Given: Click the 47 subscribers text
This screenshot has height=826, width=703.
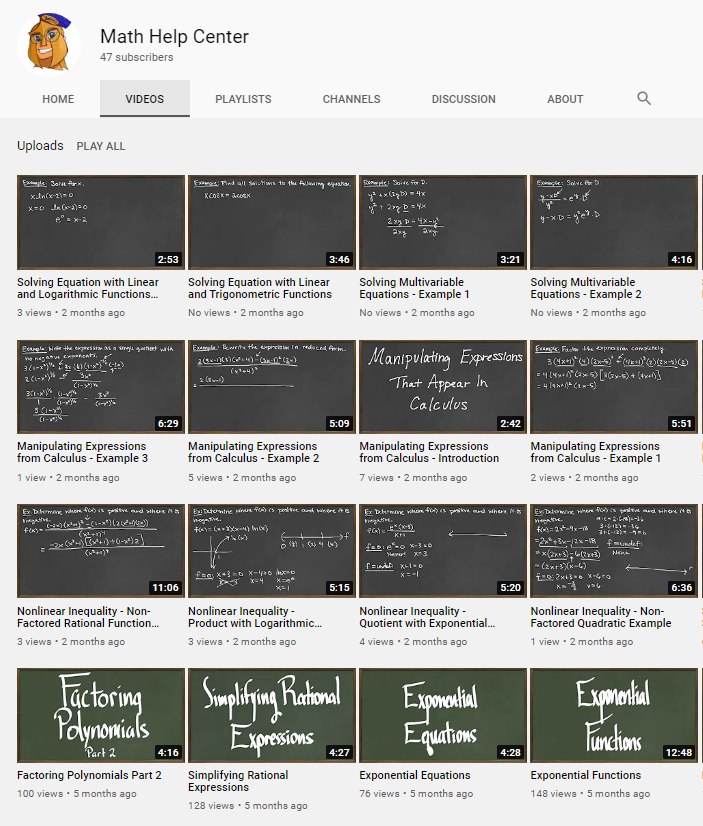Looking at the screenshot, I should pyautogui.click(x=137, y=57).
